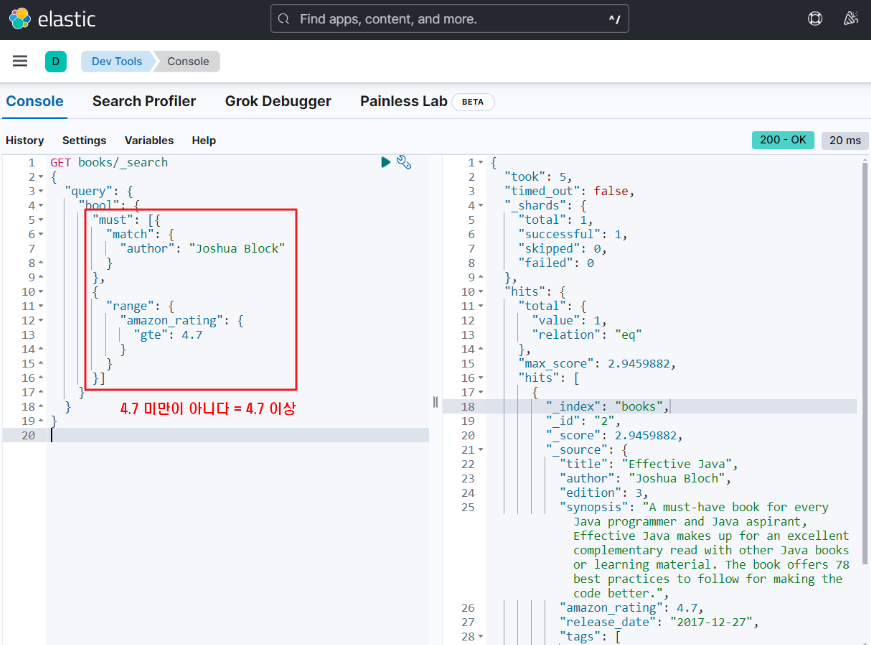The width and height of the screenshot is (871, 645).
Task: Click the panel resize handle
Action: coord(436,402)
